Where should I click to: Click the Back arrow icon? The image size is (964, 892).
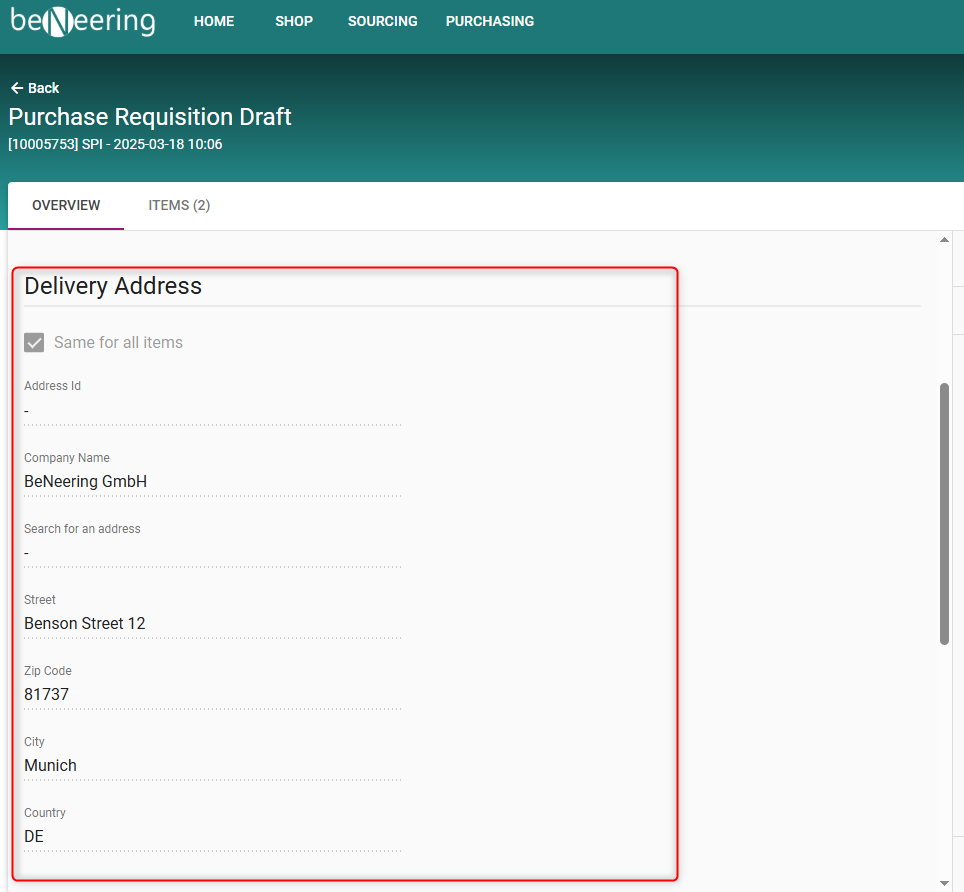click(x=16, y=88)
